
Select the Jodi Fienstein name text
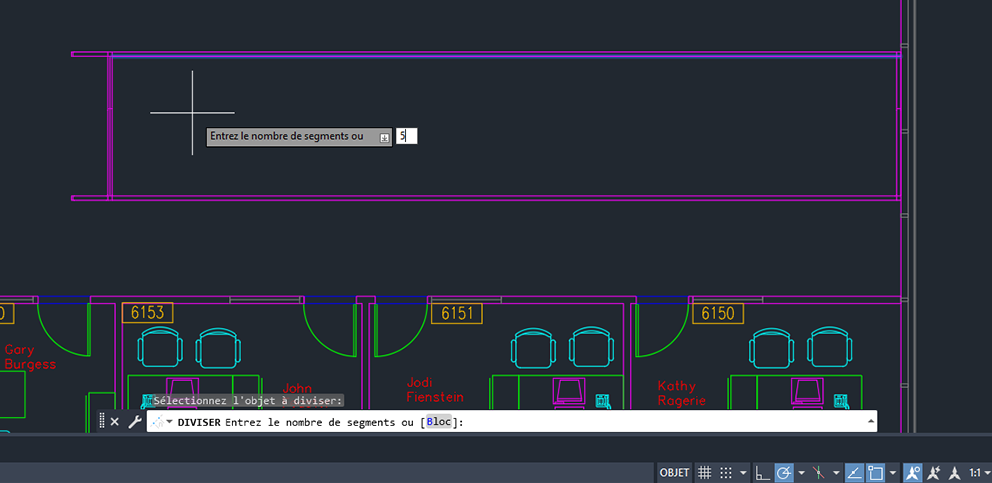coord(435,390)
